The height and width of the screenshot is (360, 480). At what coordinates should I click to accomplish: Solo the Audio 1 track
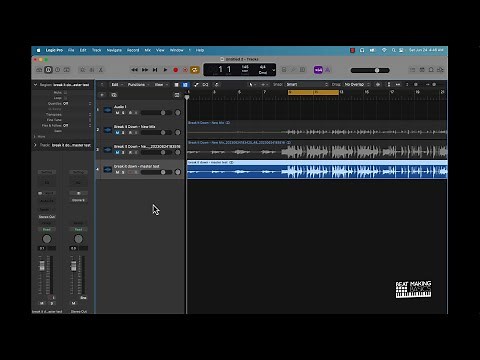[123, 113]
